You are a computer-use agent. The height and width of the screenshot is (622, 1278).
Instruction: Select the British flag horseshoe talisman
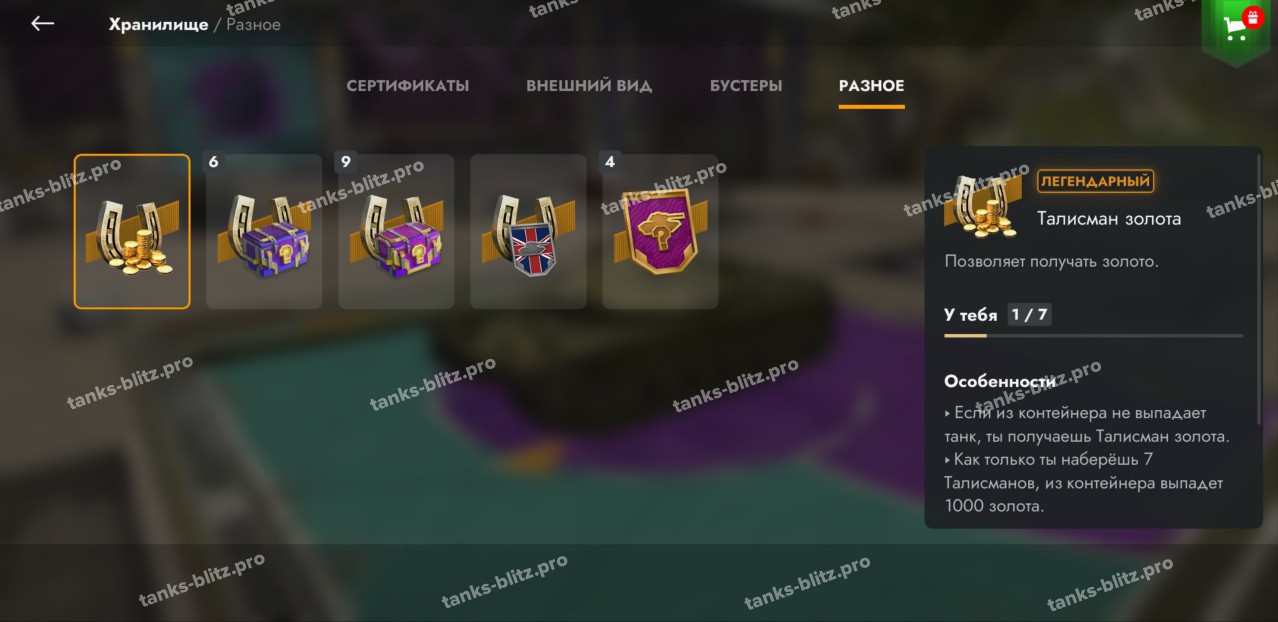[528, 231]
